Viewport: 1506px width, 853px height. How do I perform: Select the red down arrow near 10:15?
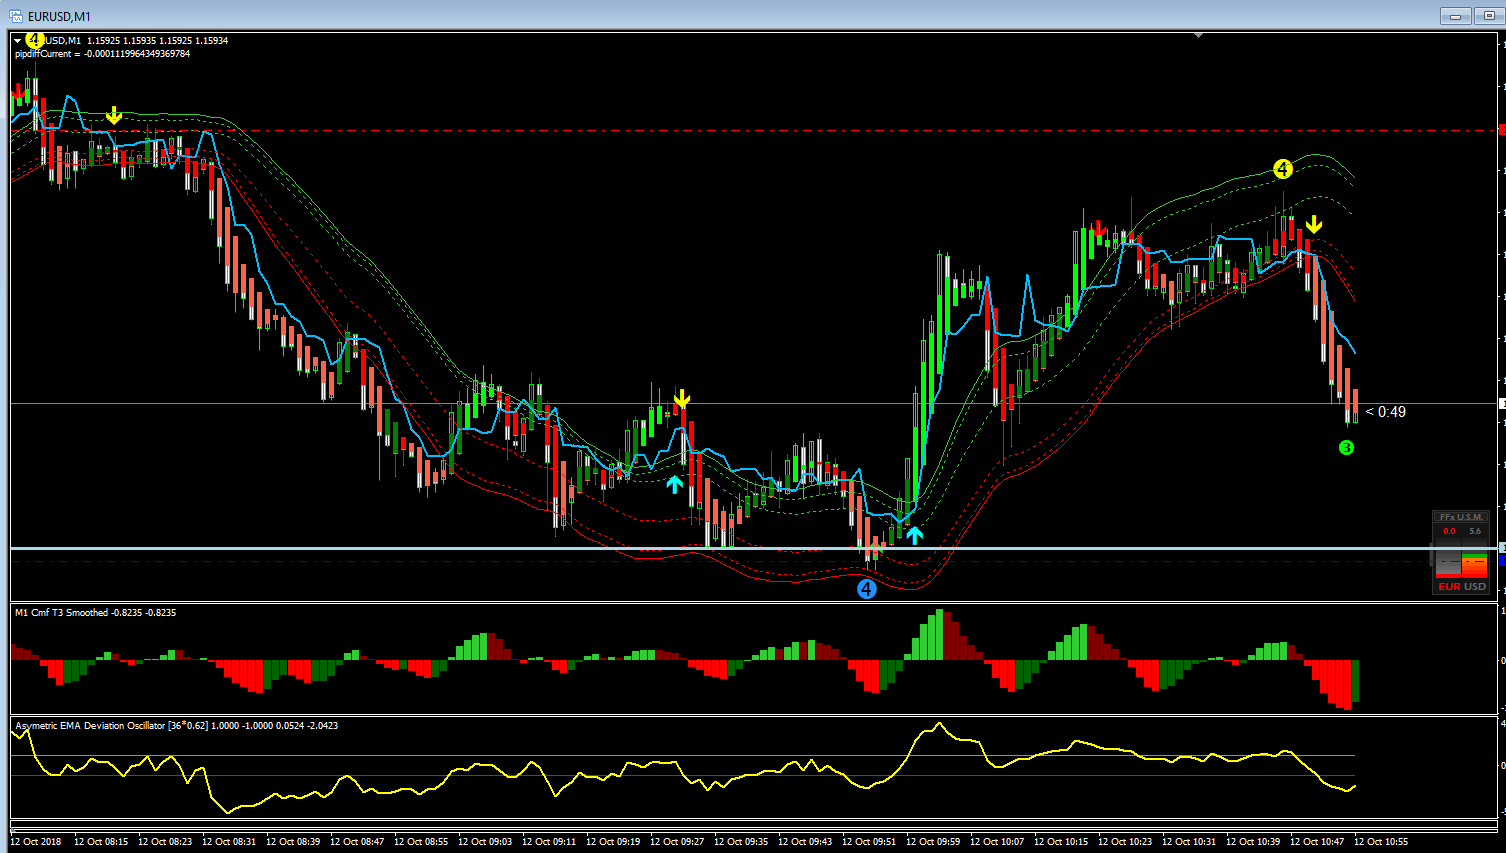1099,229
